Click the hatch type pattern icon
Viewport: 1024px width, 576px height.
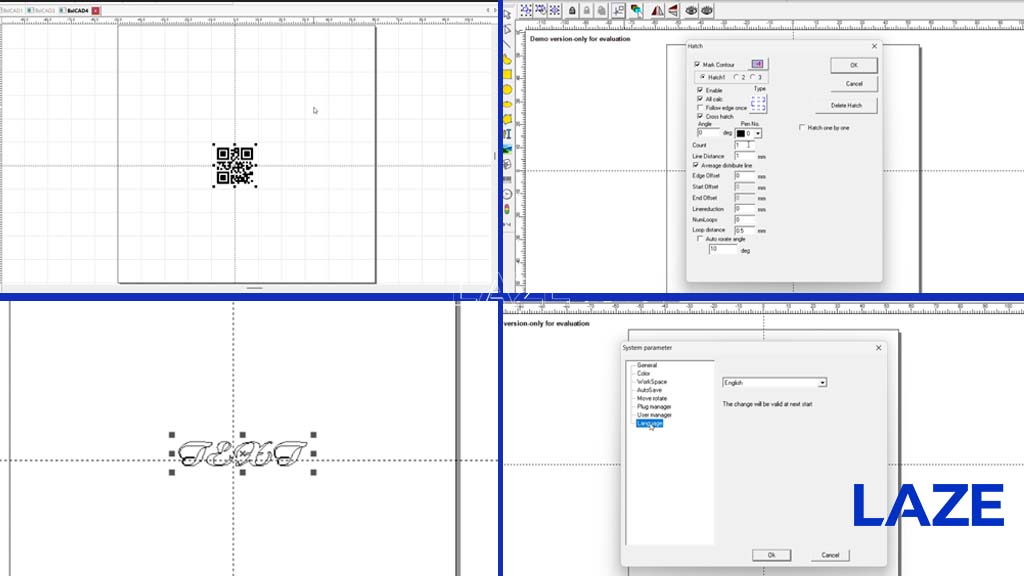tap(758, 103)
